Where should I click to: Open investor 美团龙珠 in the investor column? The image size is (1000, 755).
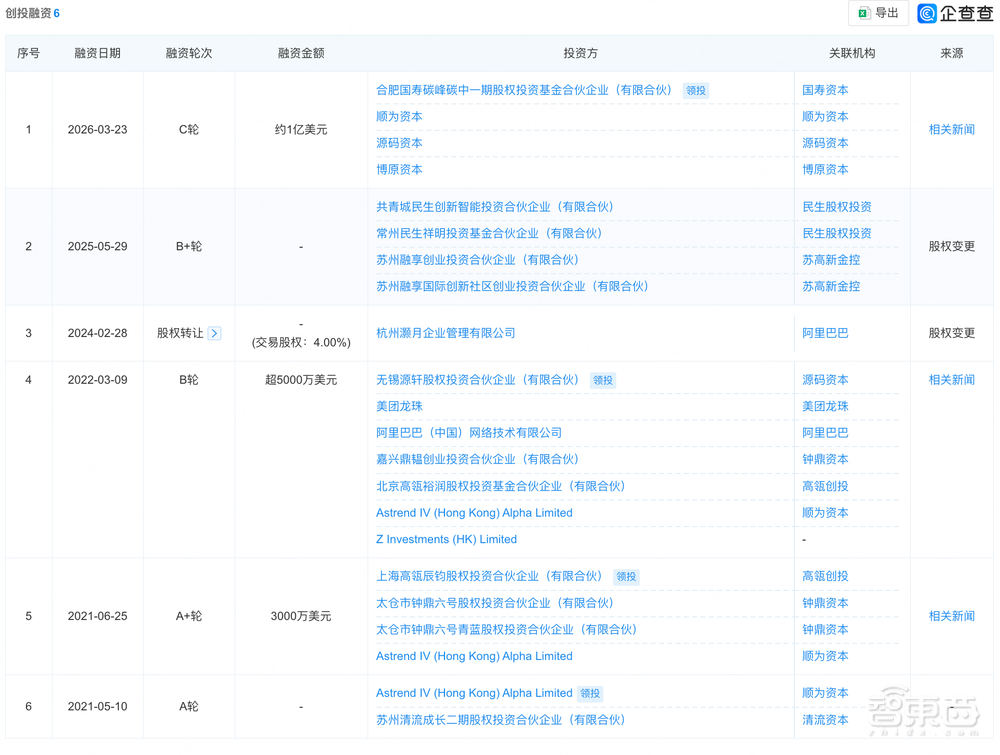(399, 406)
